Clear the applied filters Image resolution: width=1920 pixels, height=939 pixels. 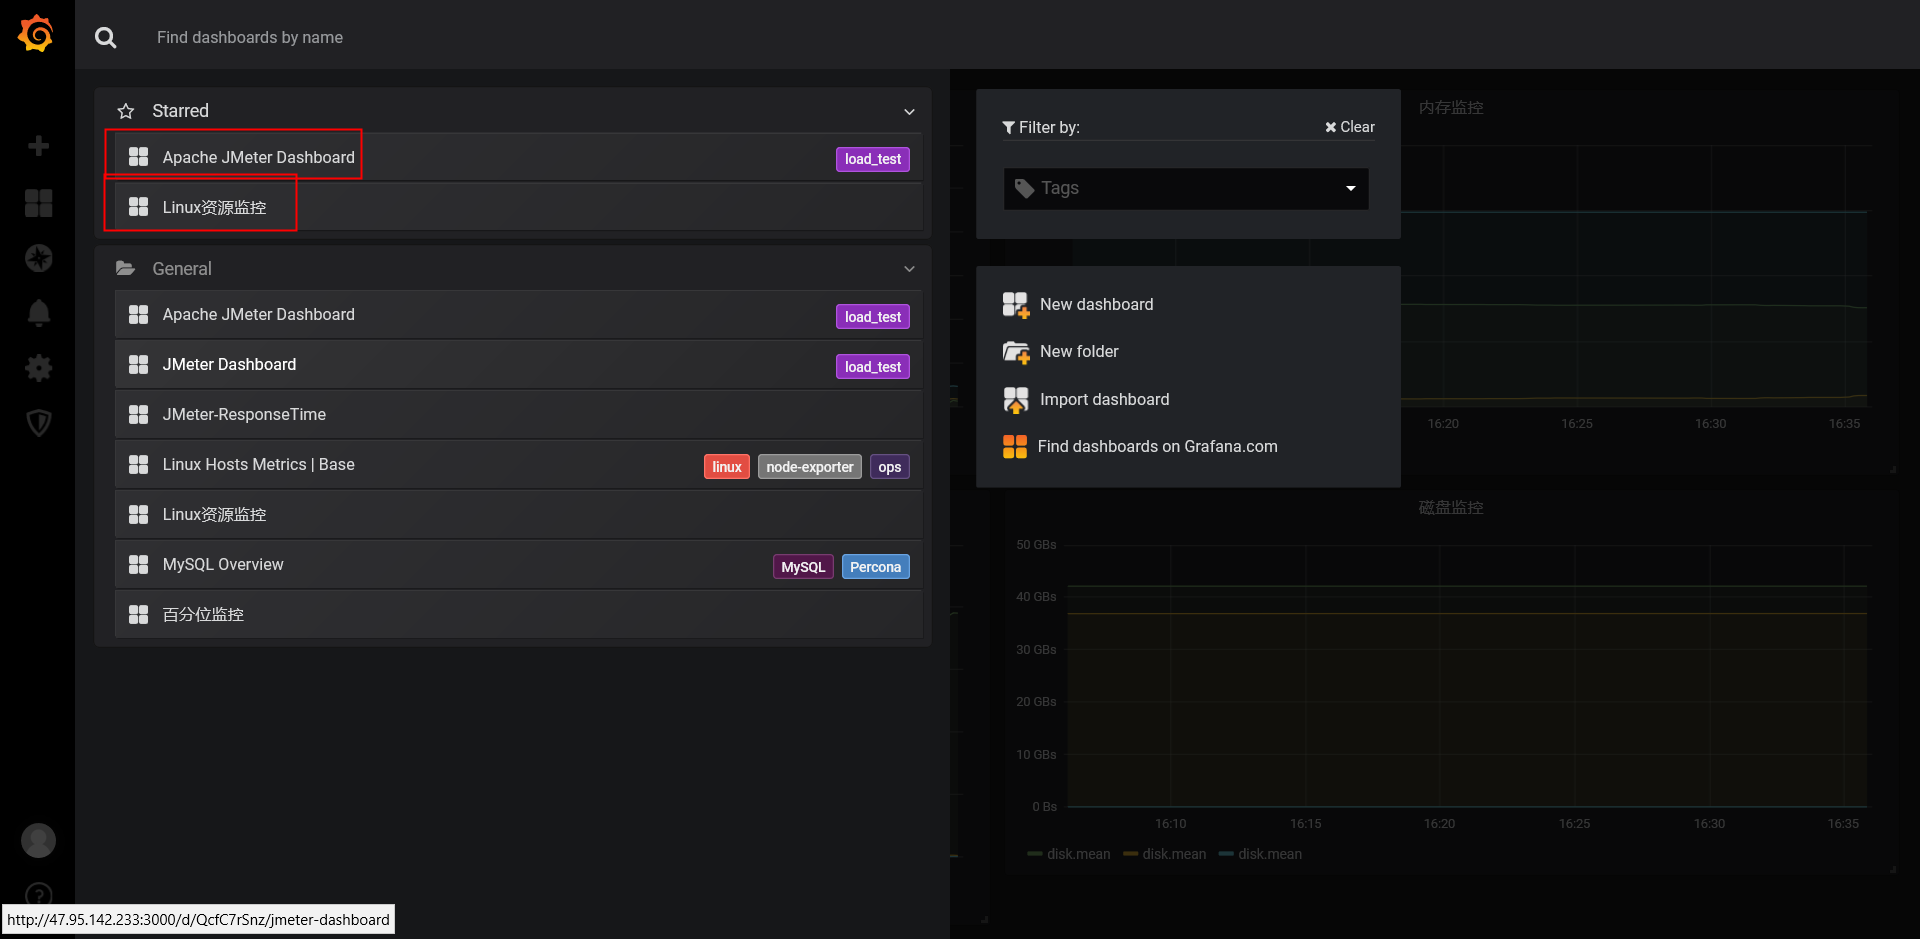point(1350,127)
